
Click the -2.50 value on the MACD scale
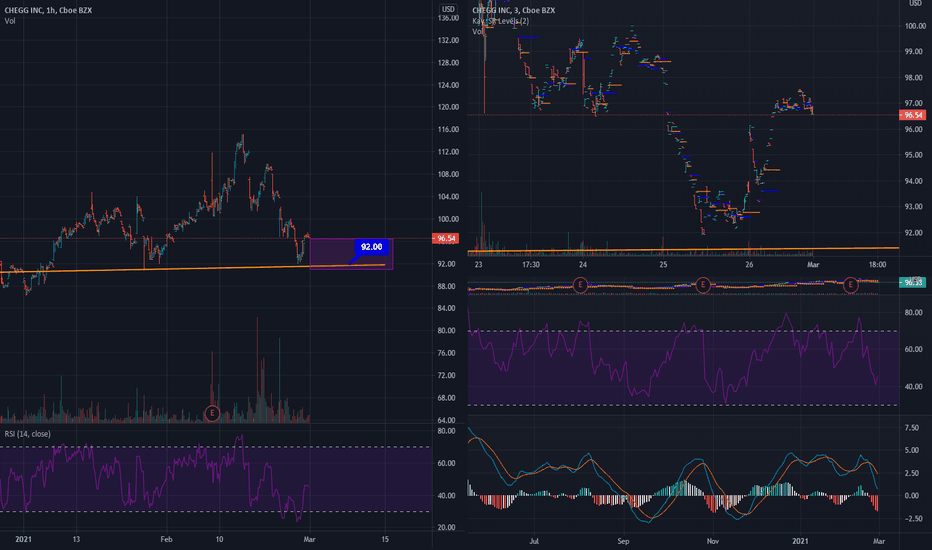point(913,519)
